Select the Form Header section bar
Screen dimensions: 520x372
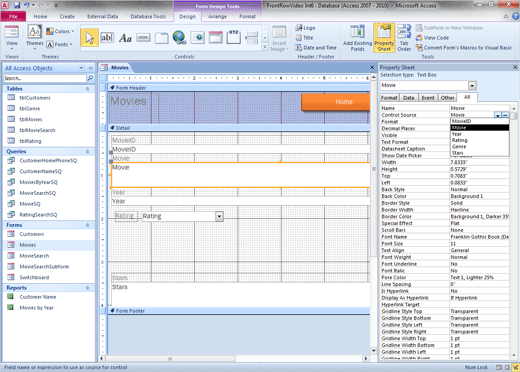239,88
